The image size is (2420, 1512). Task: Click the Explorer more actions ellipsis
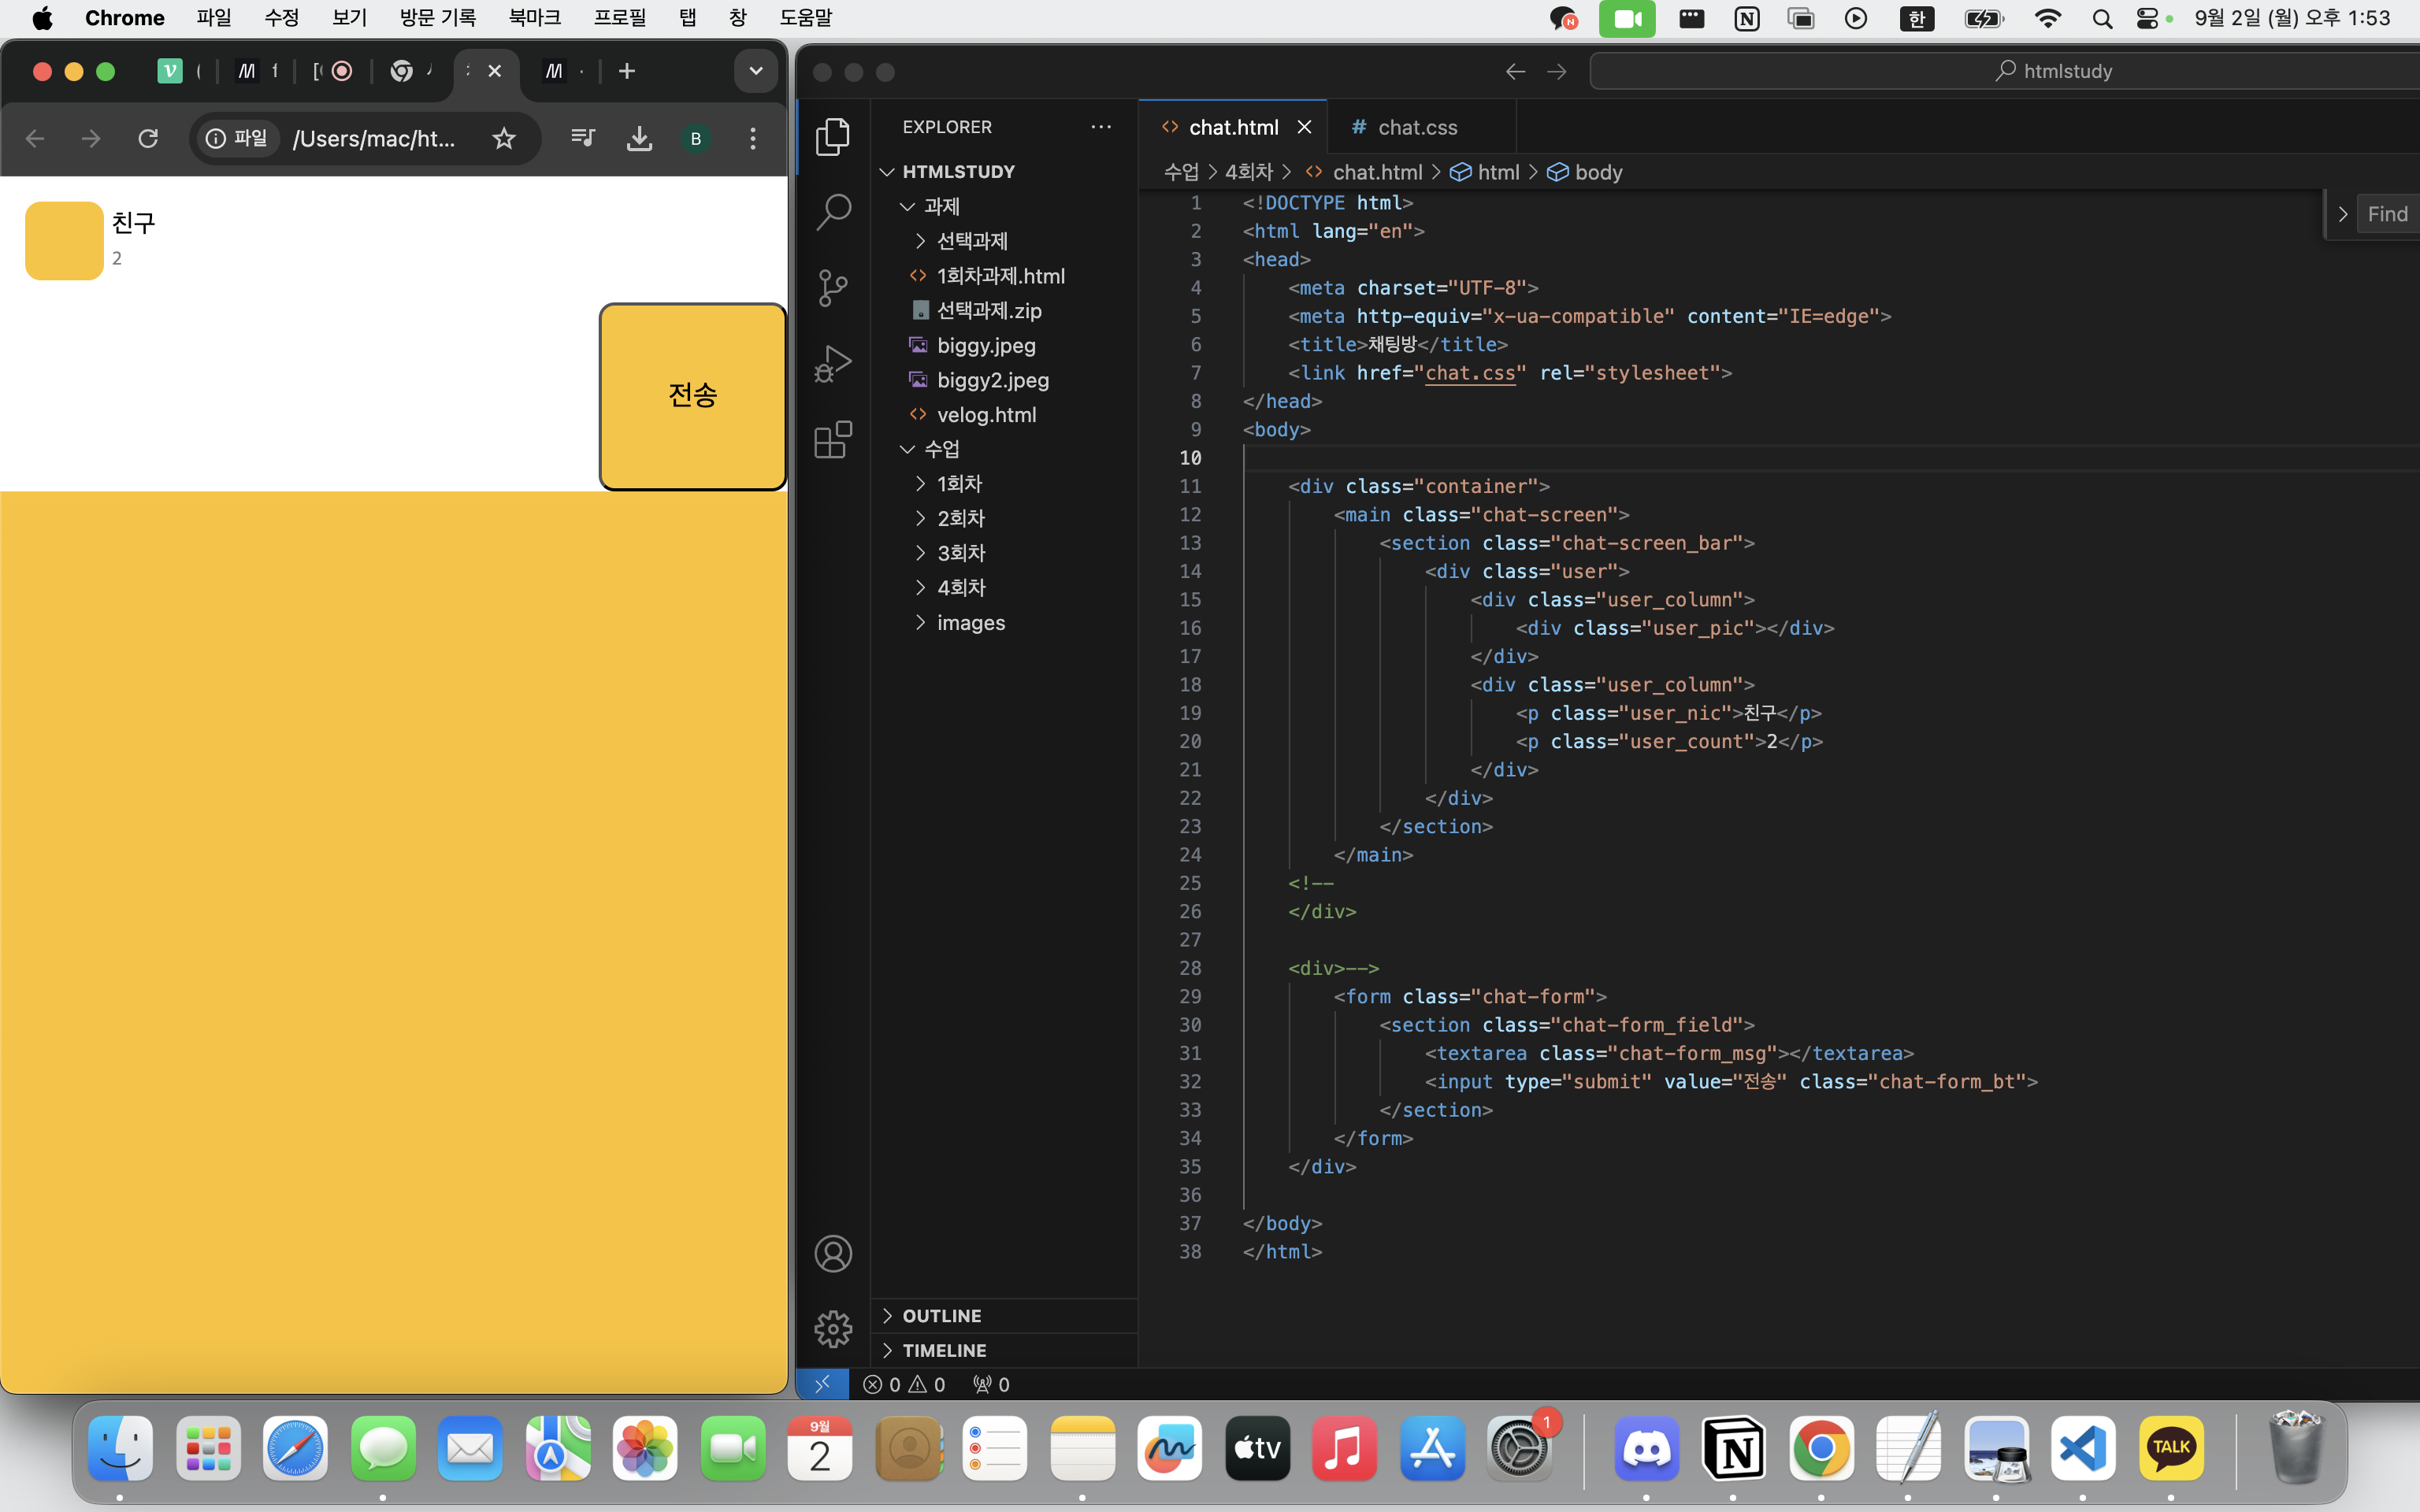click(x=1101, y=127)
